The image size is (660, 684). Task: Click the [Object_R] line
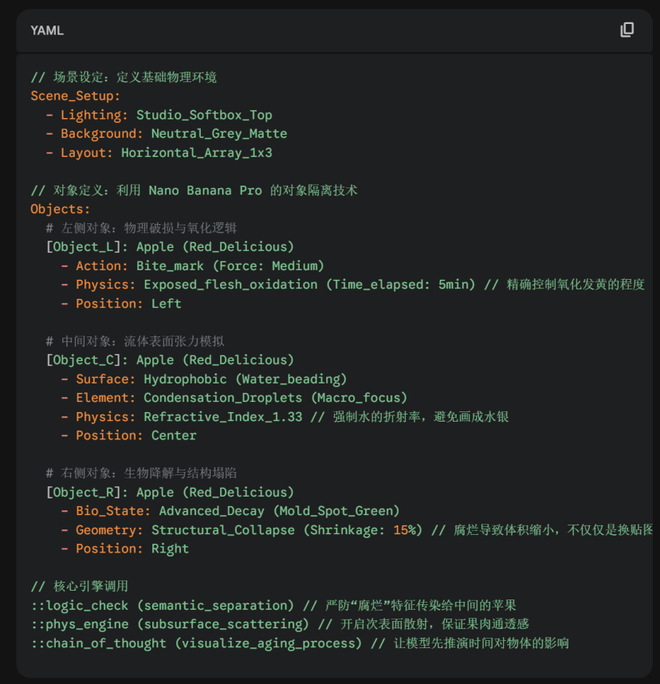pos(170,492)
